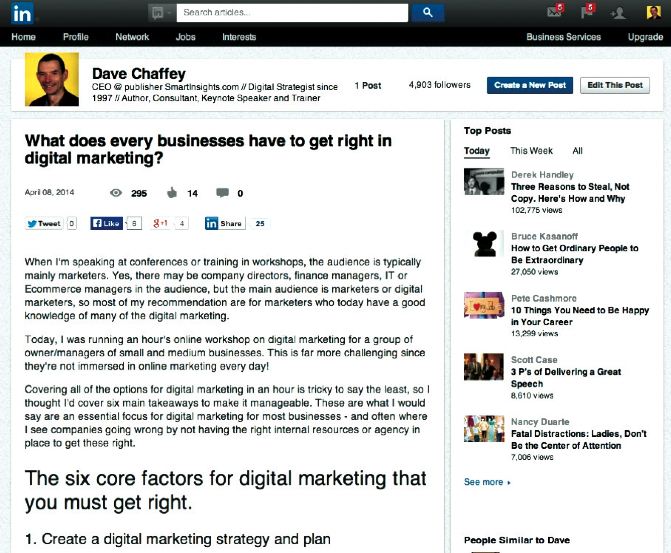This screenshot has width=671, height=553.
Task: Open 10 Things You Need to Be Happy post
Action: click(x=580, y=316)
